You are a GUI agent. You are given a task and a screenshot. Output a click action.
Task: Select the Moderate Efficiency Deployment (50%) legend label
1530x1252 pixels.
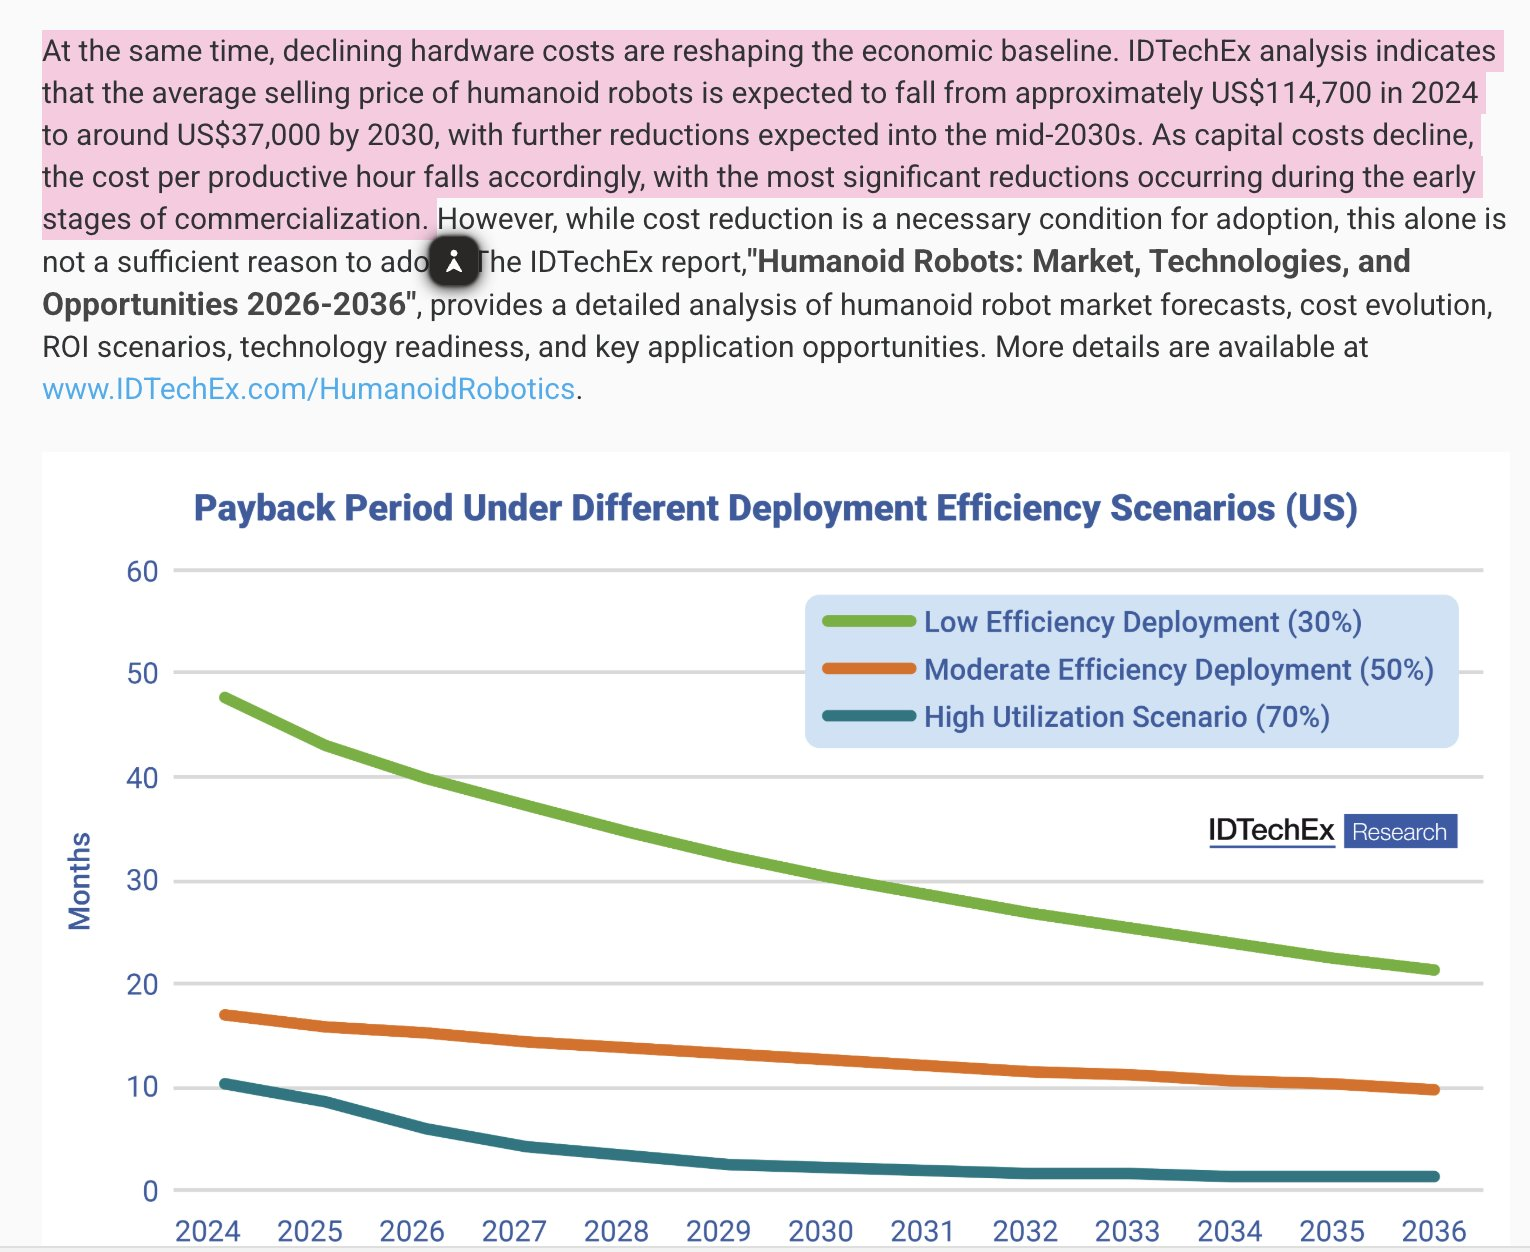tap(1179, 669)
